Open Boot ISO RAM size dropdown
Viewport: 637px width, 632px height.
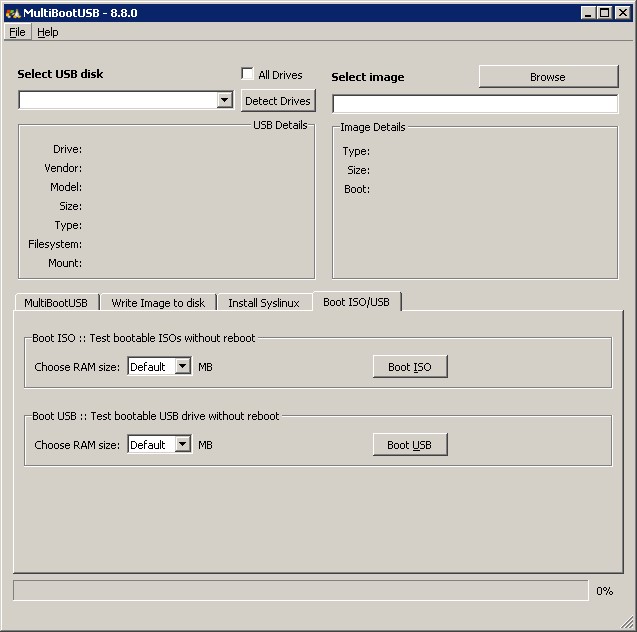point(182,367)
